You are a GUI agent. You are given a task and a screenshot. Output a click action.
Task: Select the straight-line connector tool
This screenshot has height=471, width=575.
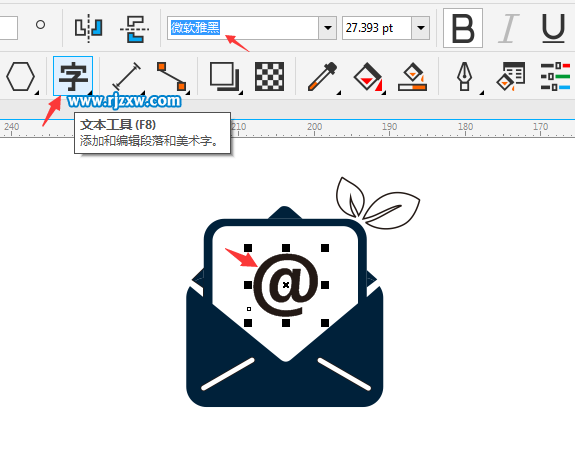[172, 76]
